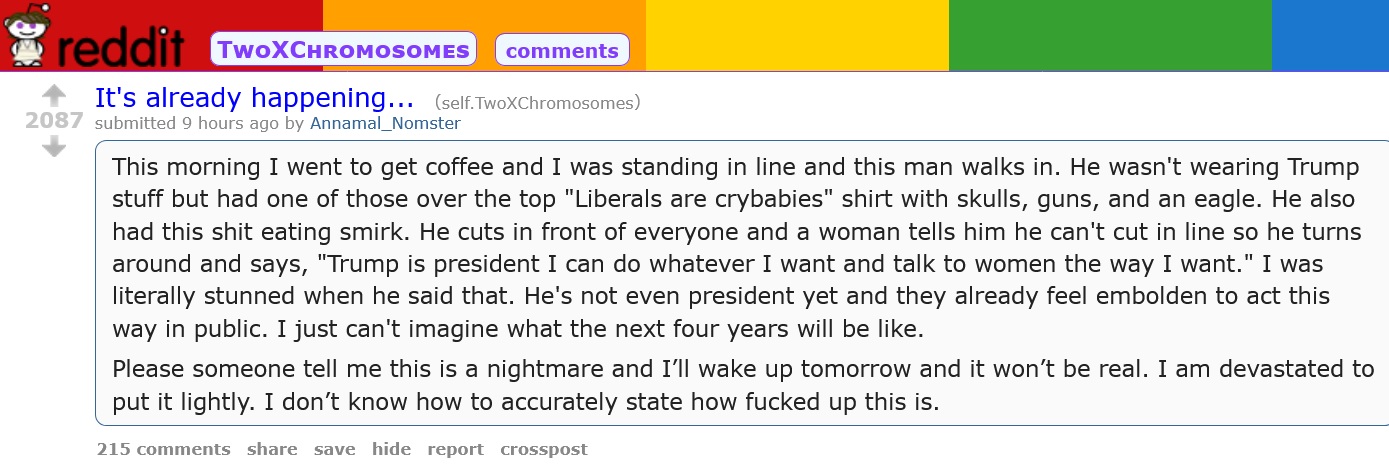Click the (self.TwoXChromosomes) domain link
This screenshot has height=476, width=1389.
tap(537, 102)
